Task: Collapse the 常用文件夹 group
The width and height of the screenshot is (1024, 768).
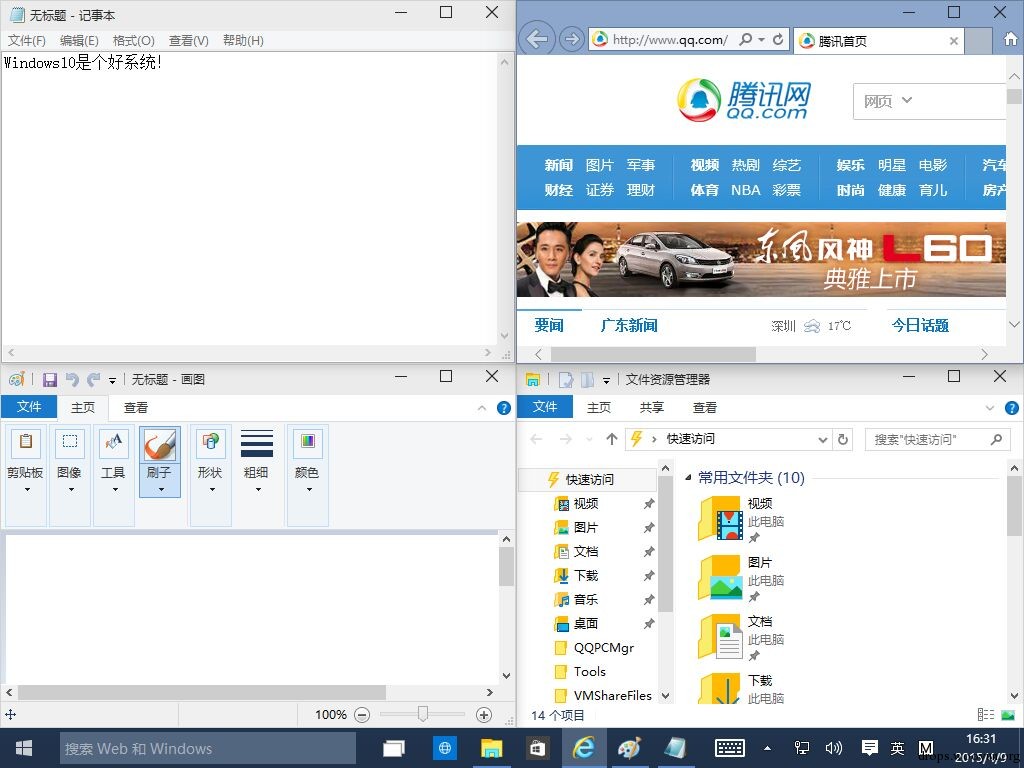Action: pyautogui.click(x=688, y=477)
